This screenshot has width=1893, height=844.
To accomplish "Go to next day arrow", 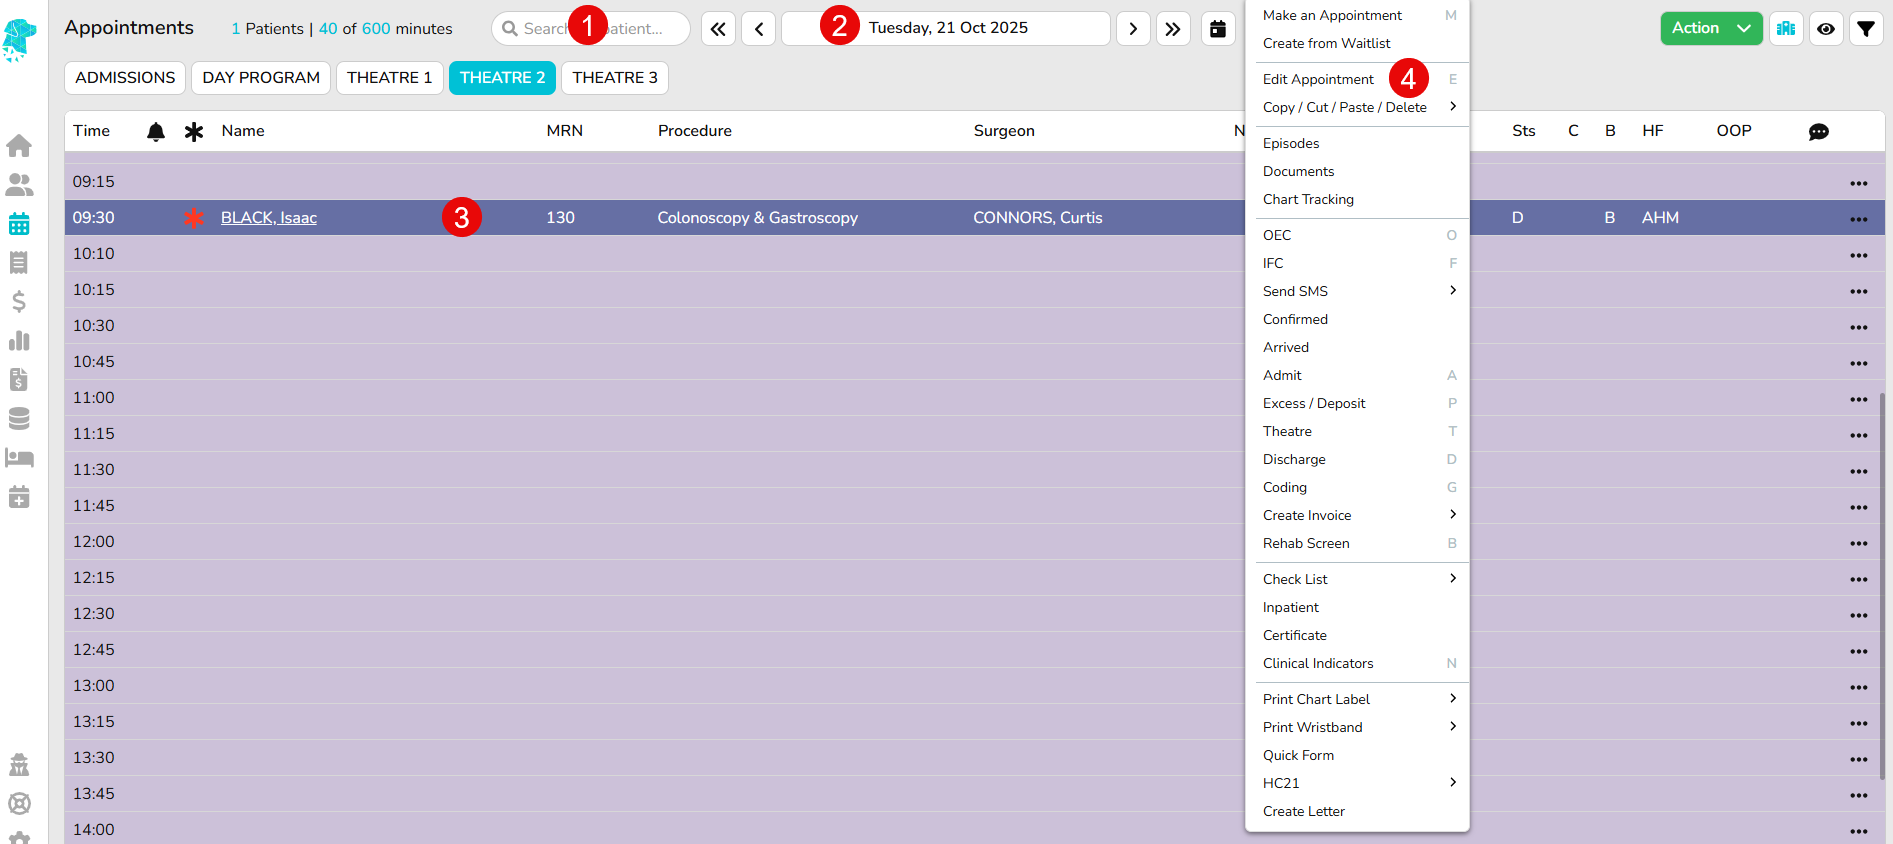I will click(1132, 29).
